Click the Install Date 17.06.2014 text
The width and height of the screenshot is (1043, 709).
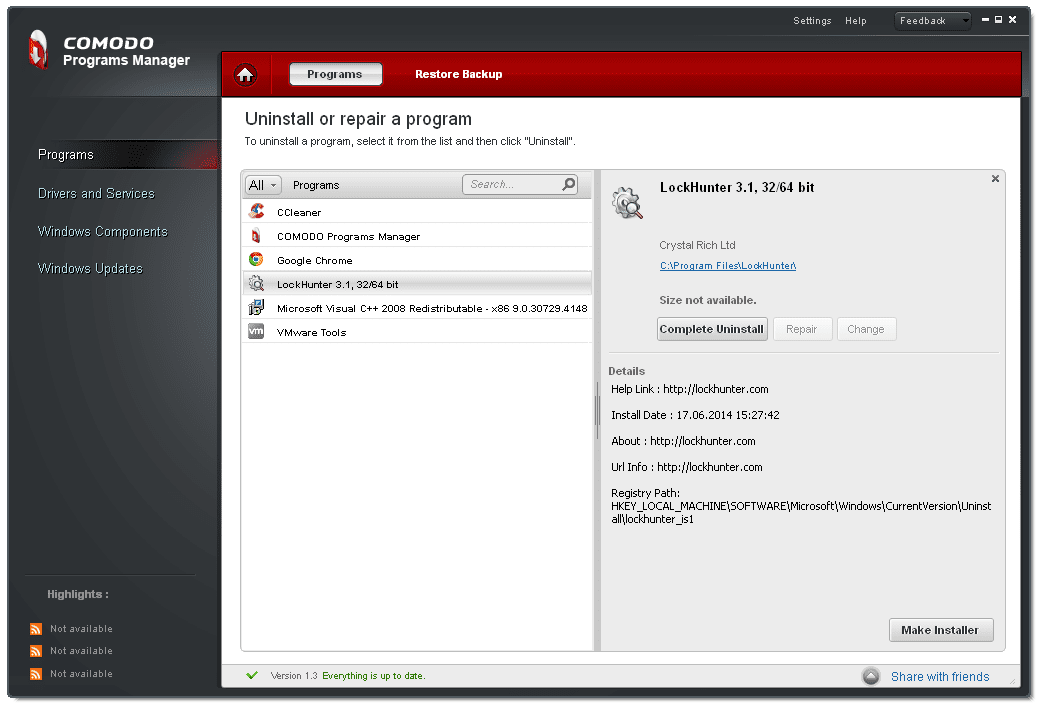695,415
